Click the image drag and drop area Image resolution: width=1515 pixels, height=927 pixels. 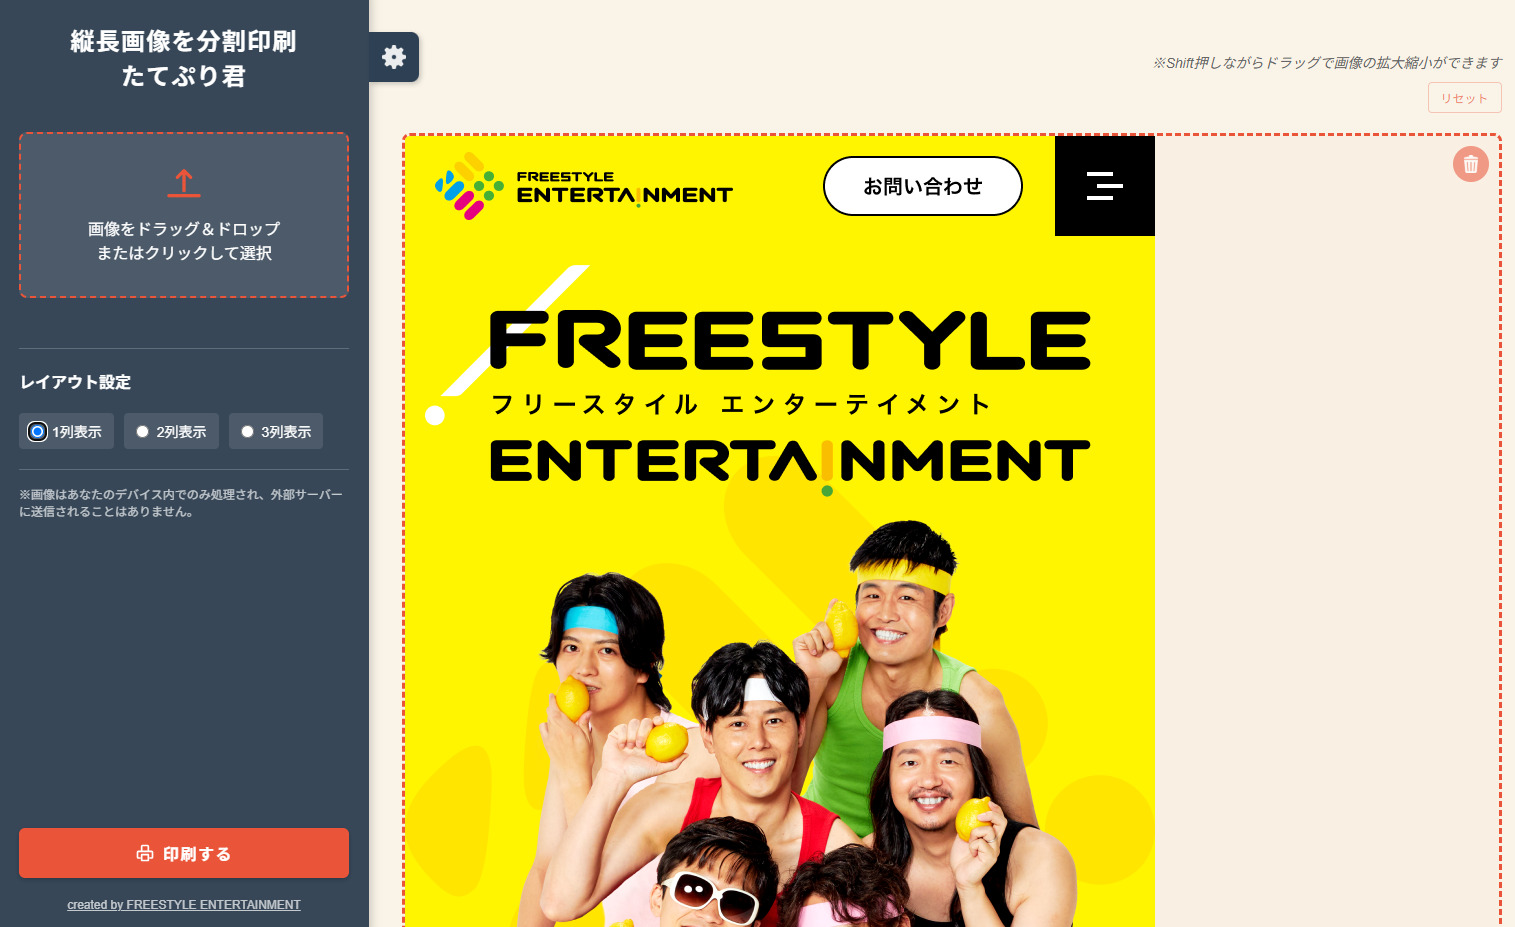pyautogui.click(x=184, y=215)
